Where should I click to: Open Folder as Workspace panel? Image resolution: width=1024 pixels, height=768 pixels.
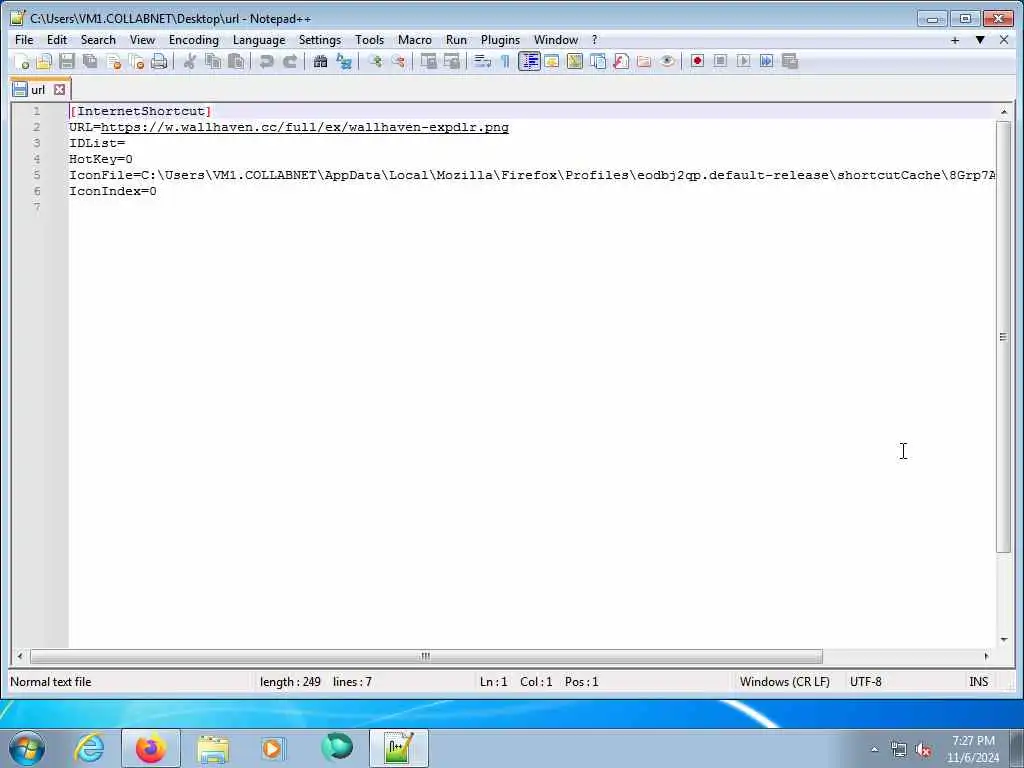pos(644,61)
